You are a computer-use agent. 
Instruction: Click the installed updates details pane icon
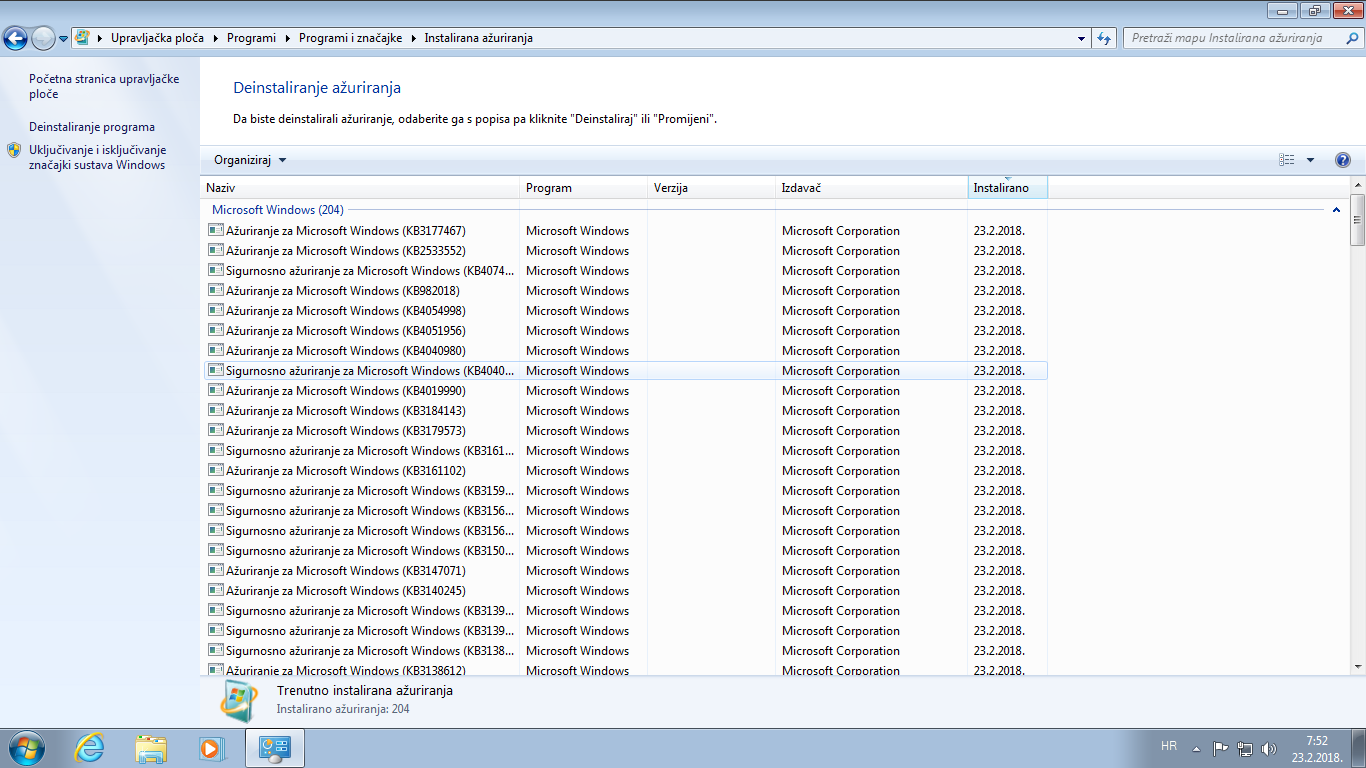click(x=239, y=700)
